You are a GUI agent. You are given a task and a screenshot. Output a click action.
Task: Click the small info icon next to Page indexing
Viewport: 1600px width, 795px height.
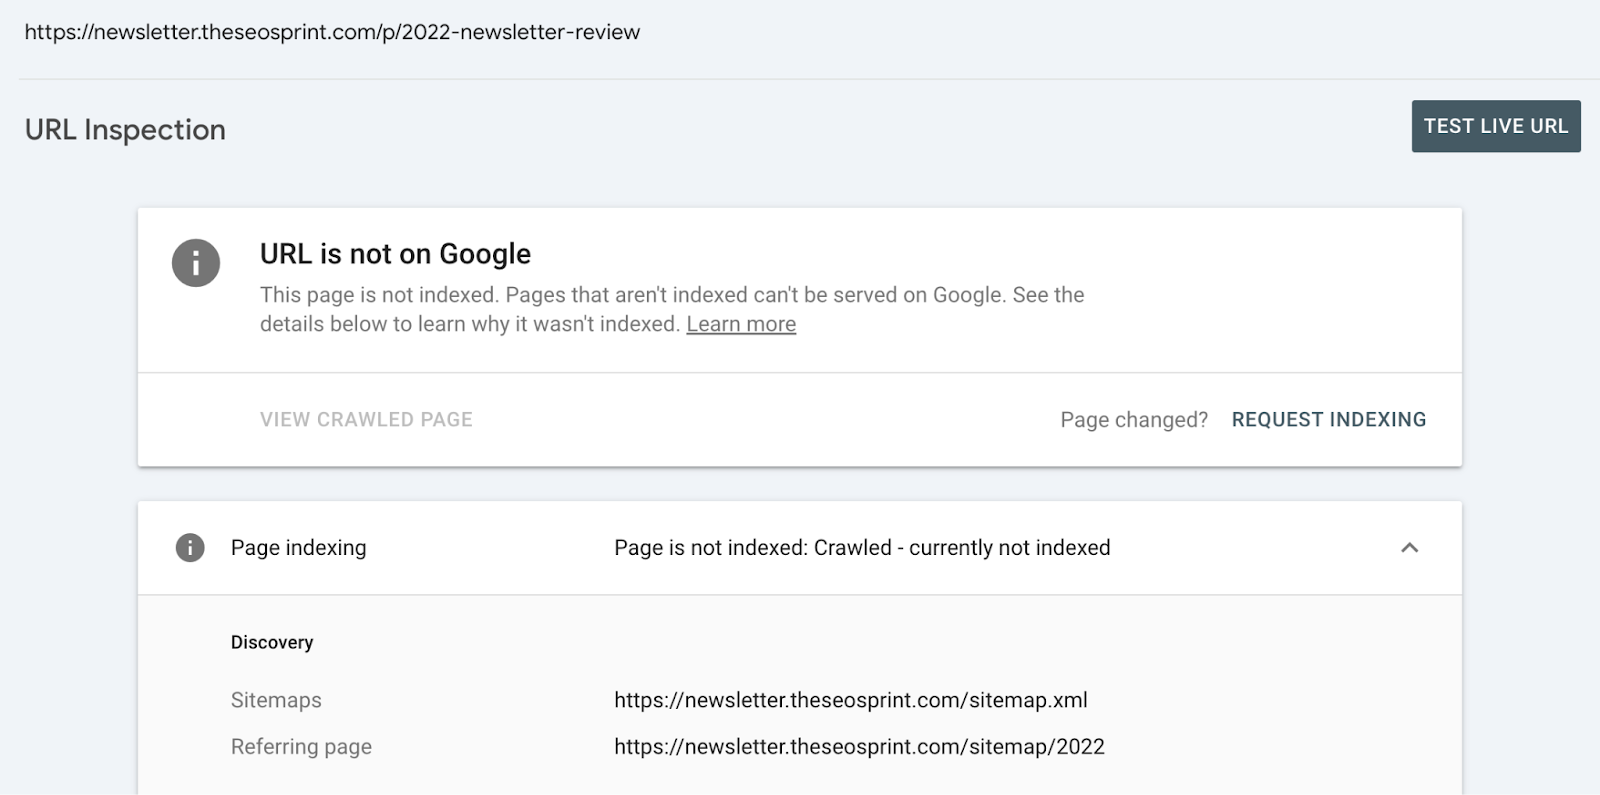click(190, 548)
